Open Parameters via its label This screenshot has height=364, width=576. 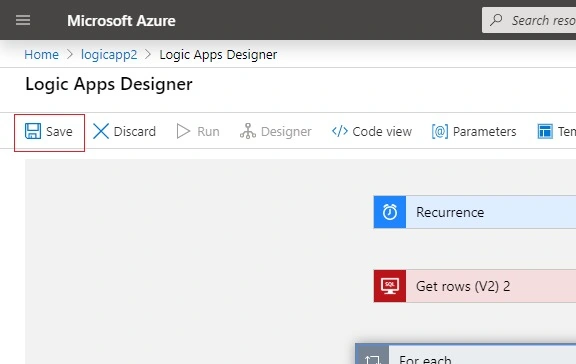click(x=485, y=131)
